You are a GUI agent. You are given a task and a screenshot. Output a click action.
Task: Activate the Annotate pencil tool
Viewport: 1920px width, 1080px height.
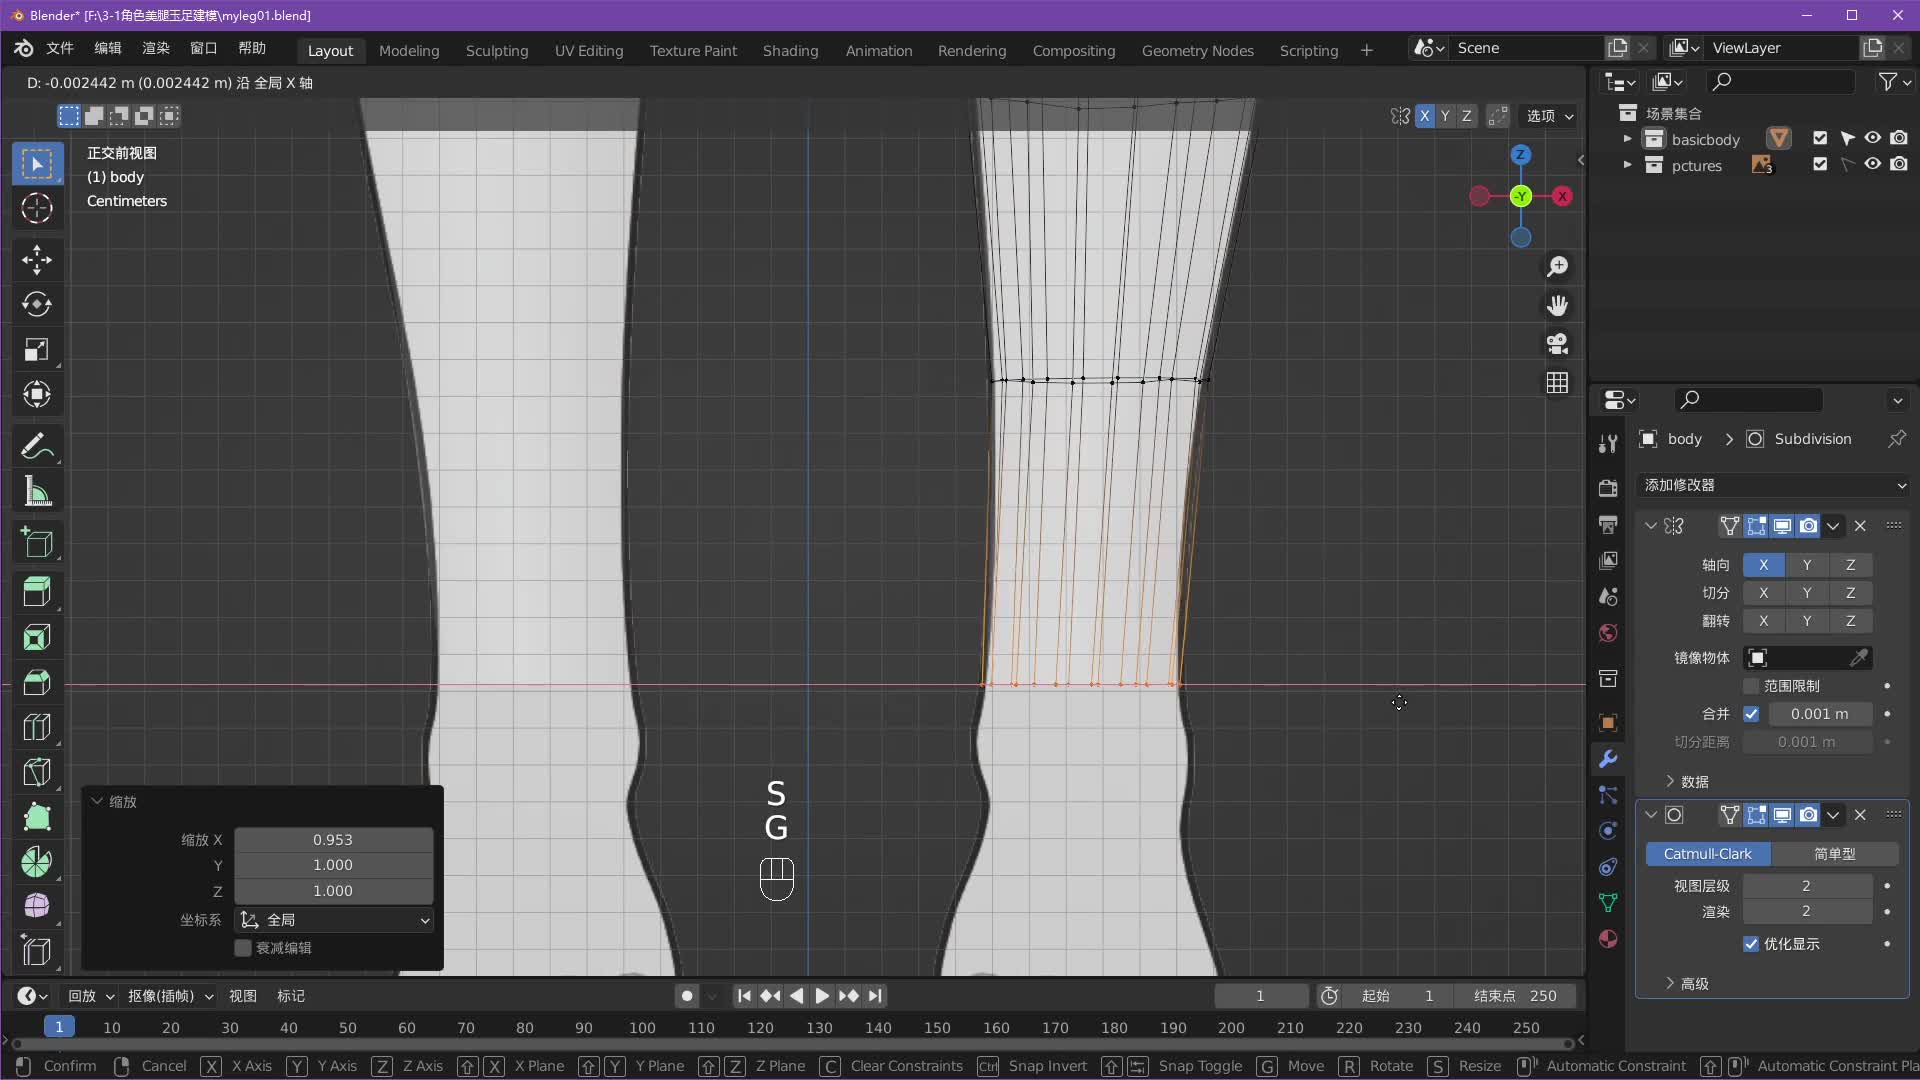tap(37, 446)
